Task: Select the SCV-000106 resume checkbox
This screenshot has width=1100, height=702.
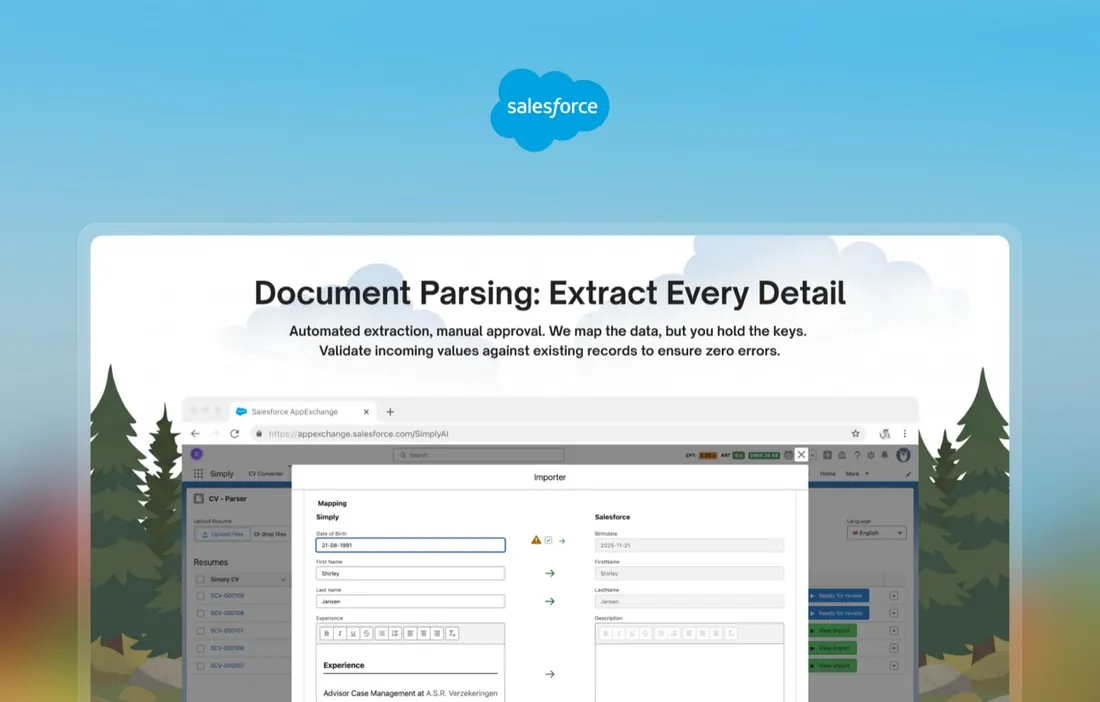Action: tap(201, 648)
